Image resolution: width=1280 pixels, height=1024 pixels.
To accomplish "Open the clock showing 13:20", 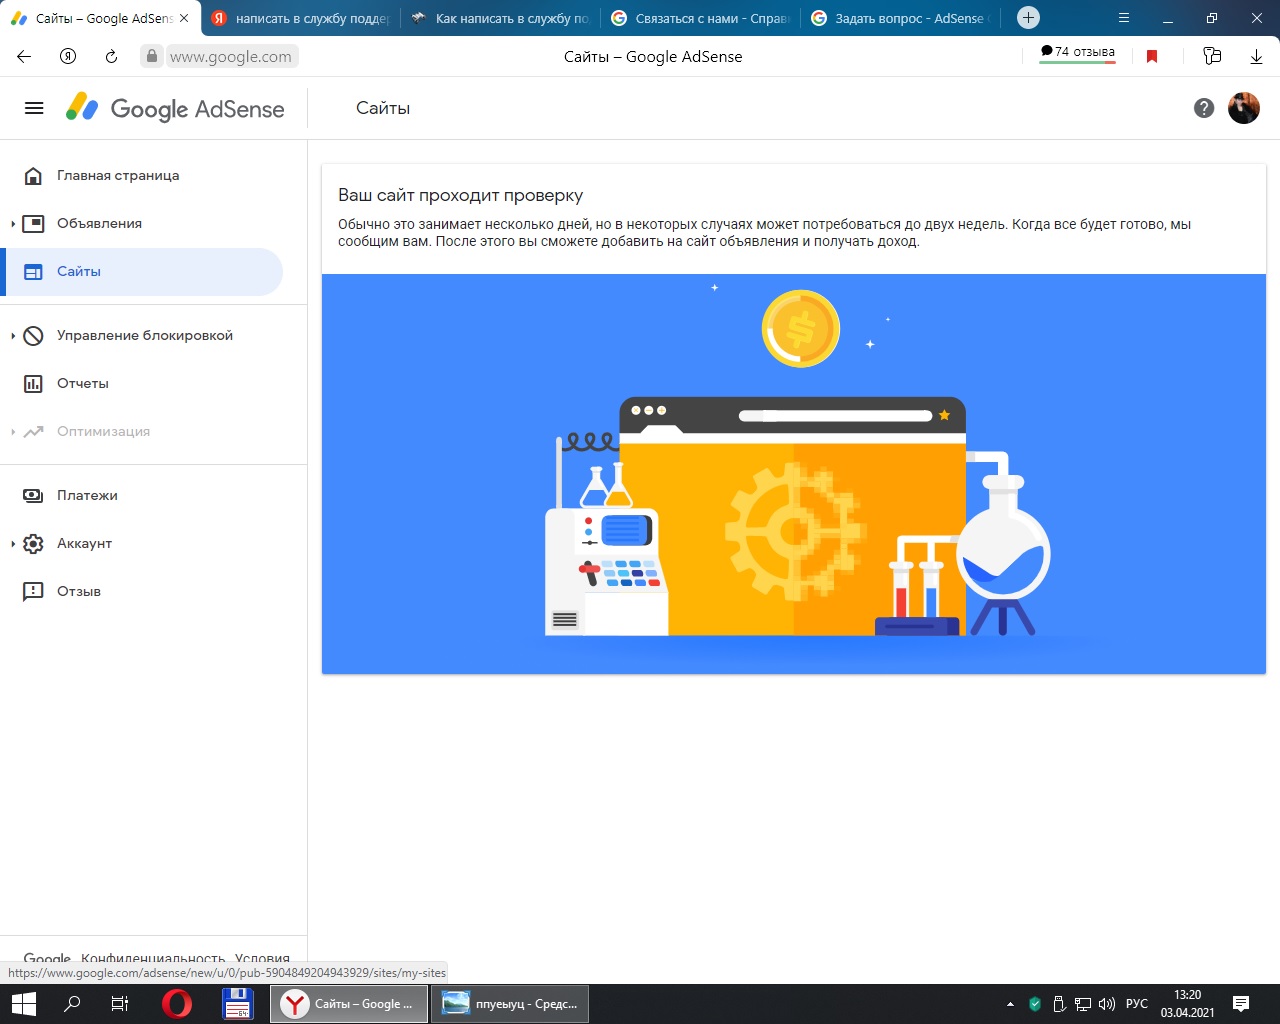I will click(x=1187, y=1004).
